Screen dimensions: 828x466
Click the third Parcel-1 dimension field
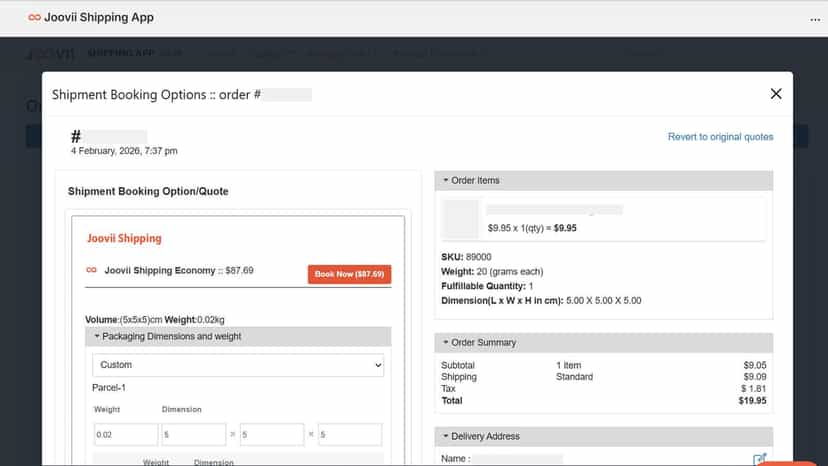coord(350,435)
